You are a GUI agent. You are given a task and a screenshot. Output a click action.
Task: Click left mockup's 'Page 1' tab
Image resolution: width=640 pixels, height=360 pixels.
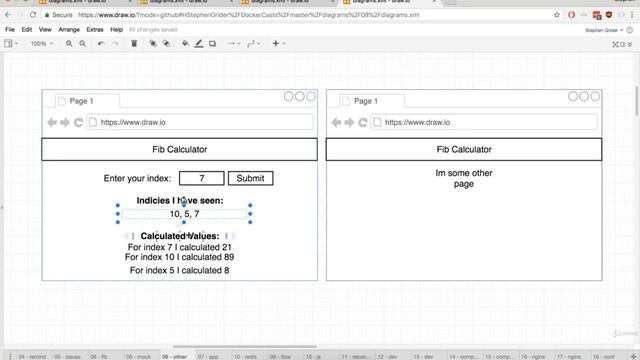tap(87, 101)
